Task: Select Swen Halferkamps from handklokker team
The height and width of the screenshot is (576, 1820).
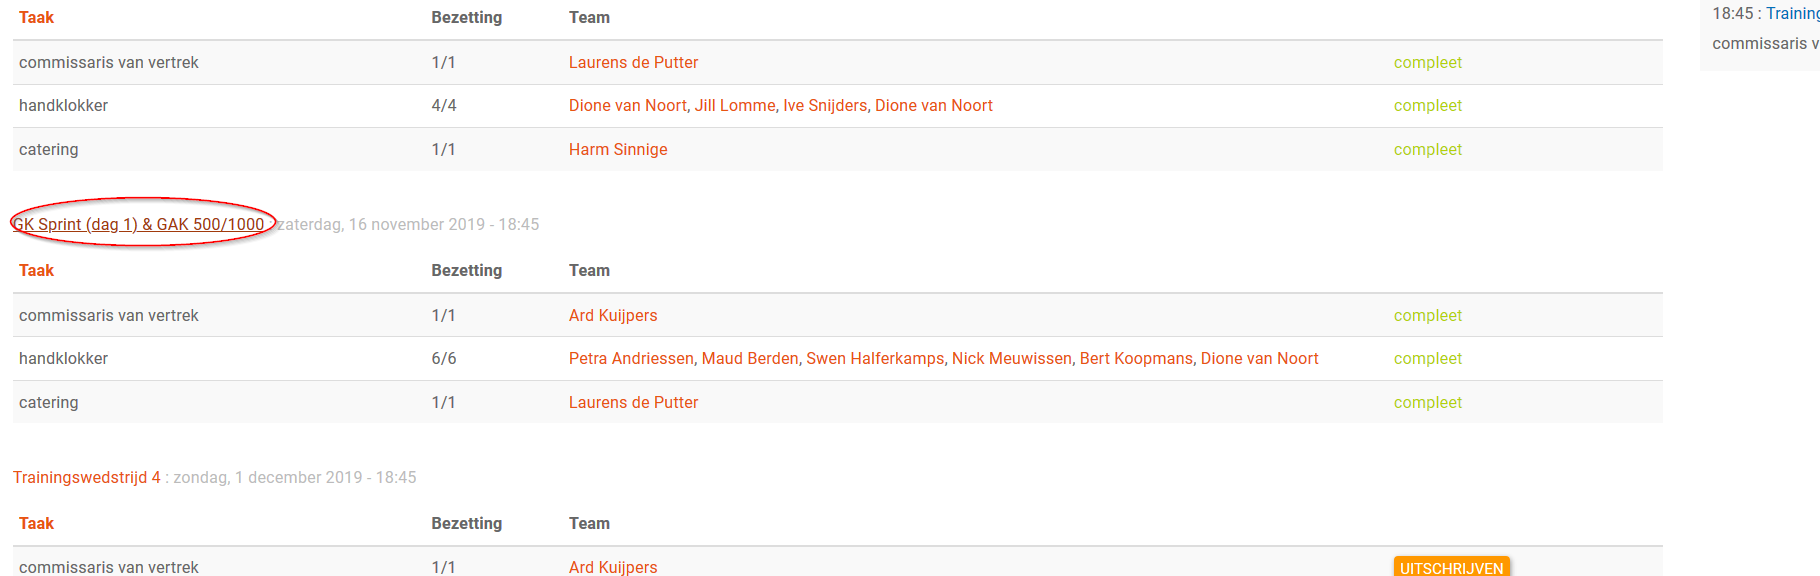Action: coord(875,358)
